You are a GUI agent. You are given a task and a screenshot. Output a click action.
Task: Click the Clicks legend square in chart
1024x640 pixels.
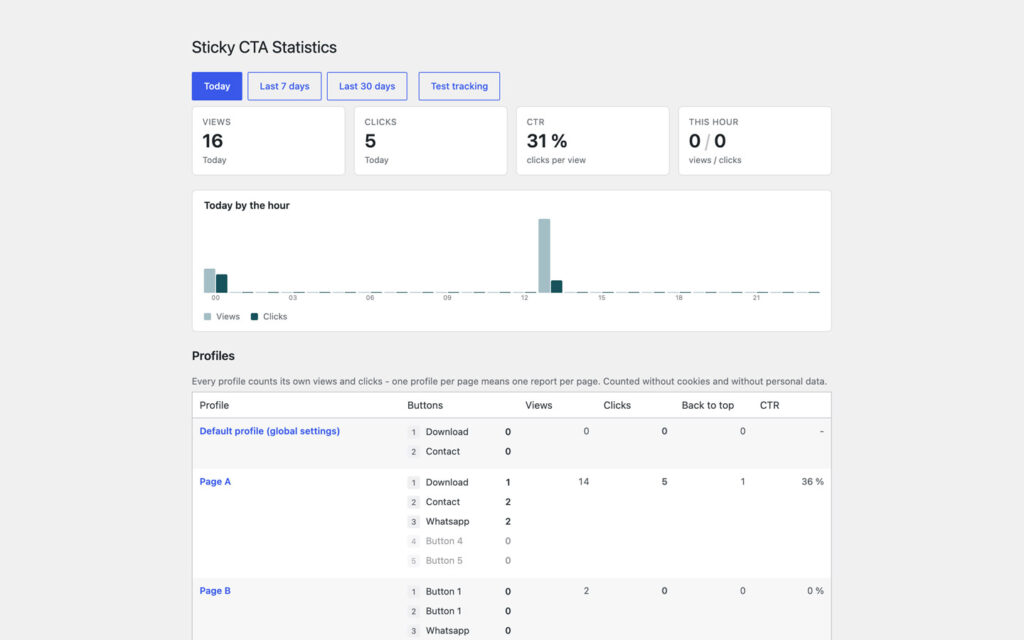(x=255, y=317)
